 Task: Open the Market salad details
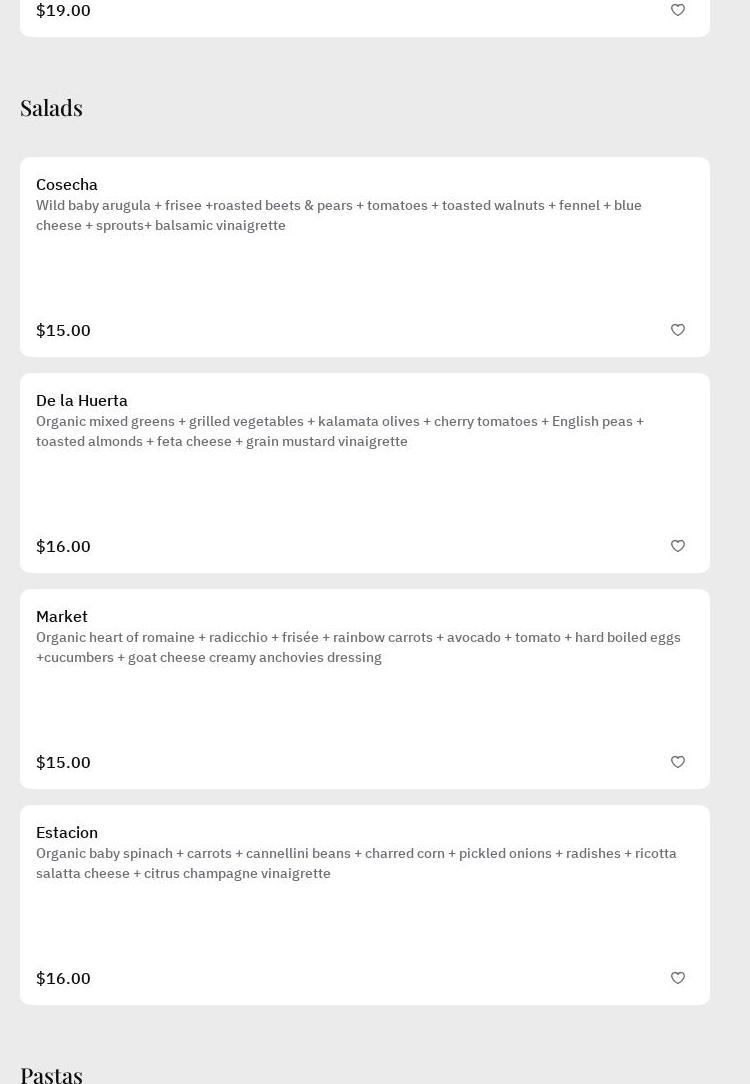[62, 617]
